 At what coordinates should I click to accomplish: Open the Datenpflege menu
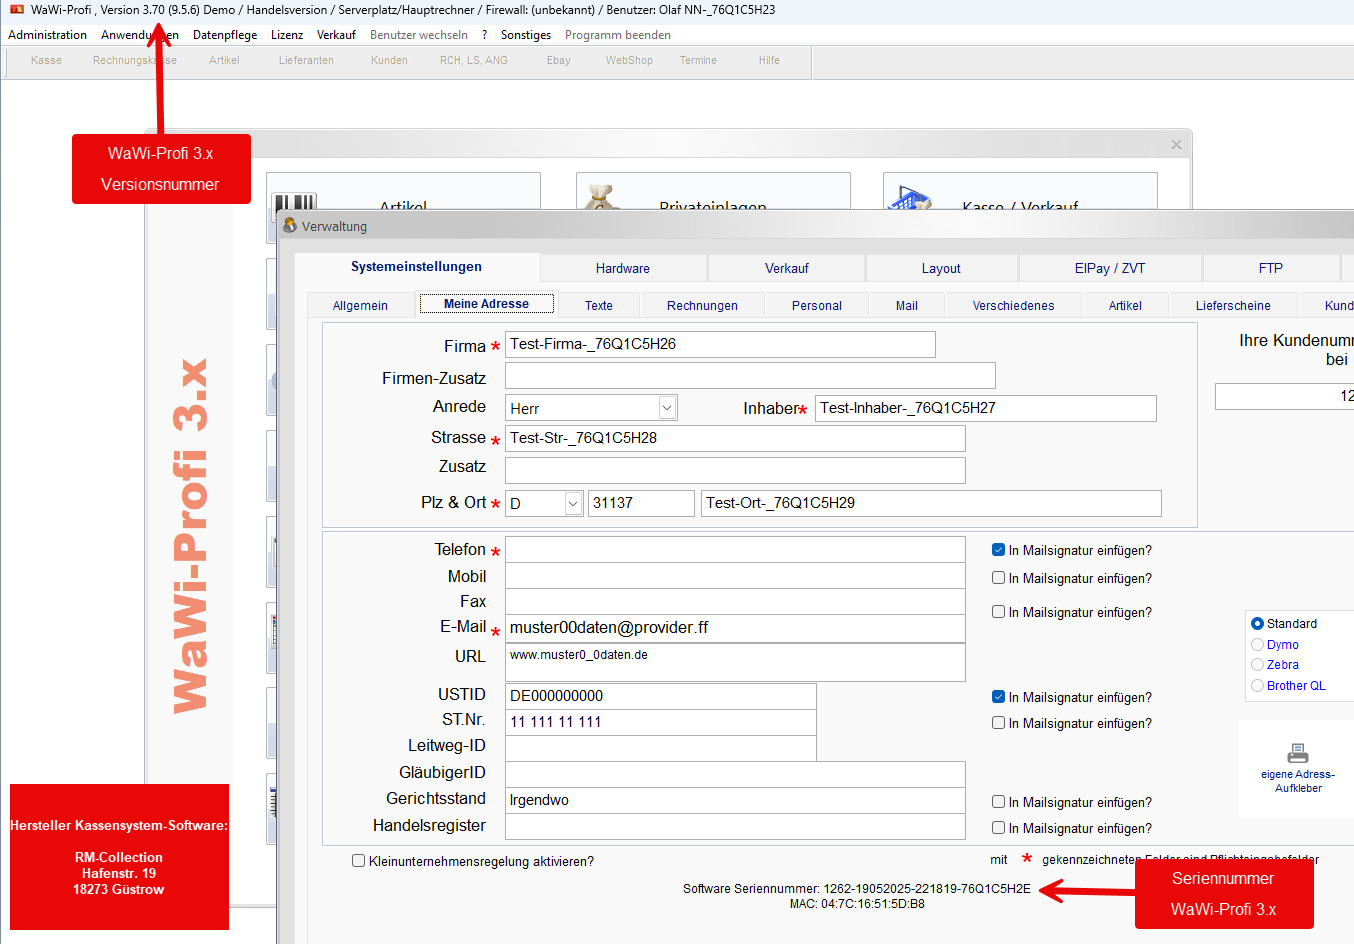[x=225, y=35]
